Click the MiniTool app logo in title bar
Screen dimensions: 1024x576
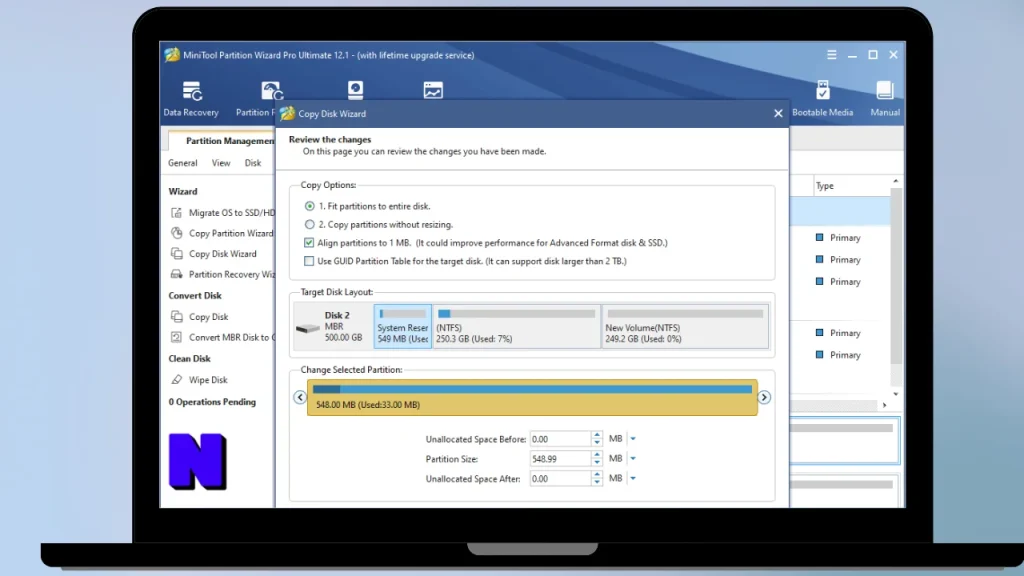[172, 55]
